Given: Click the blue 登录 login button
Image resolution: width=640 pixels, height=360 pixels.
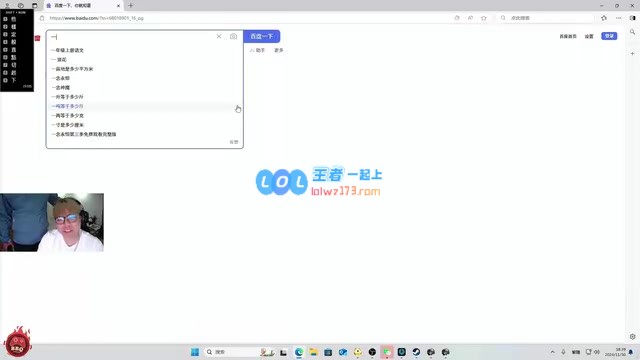Looking at the screenshot, I should (609, 36).
